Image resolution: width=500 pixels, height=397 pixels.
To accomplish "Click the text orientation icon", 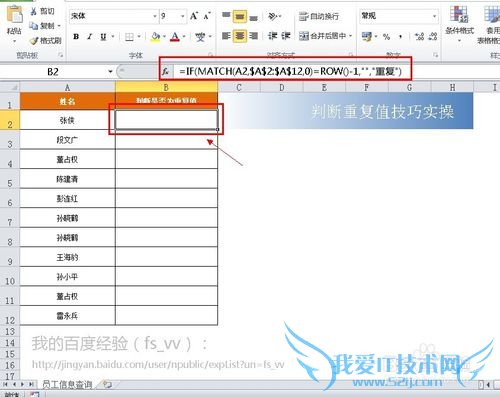I will pos(273,16).
